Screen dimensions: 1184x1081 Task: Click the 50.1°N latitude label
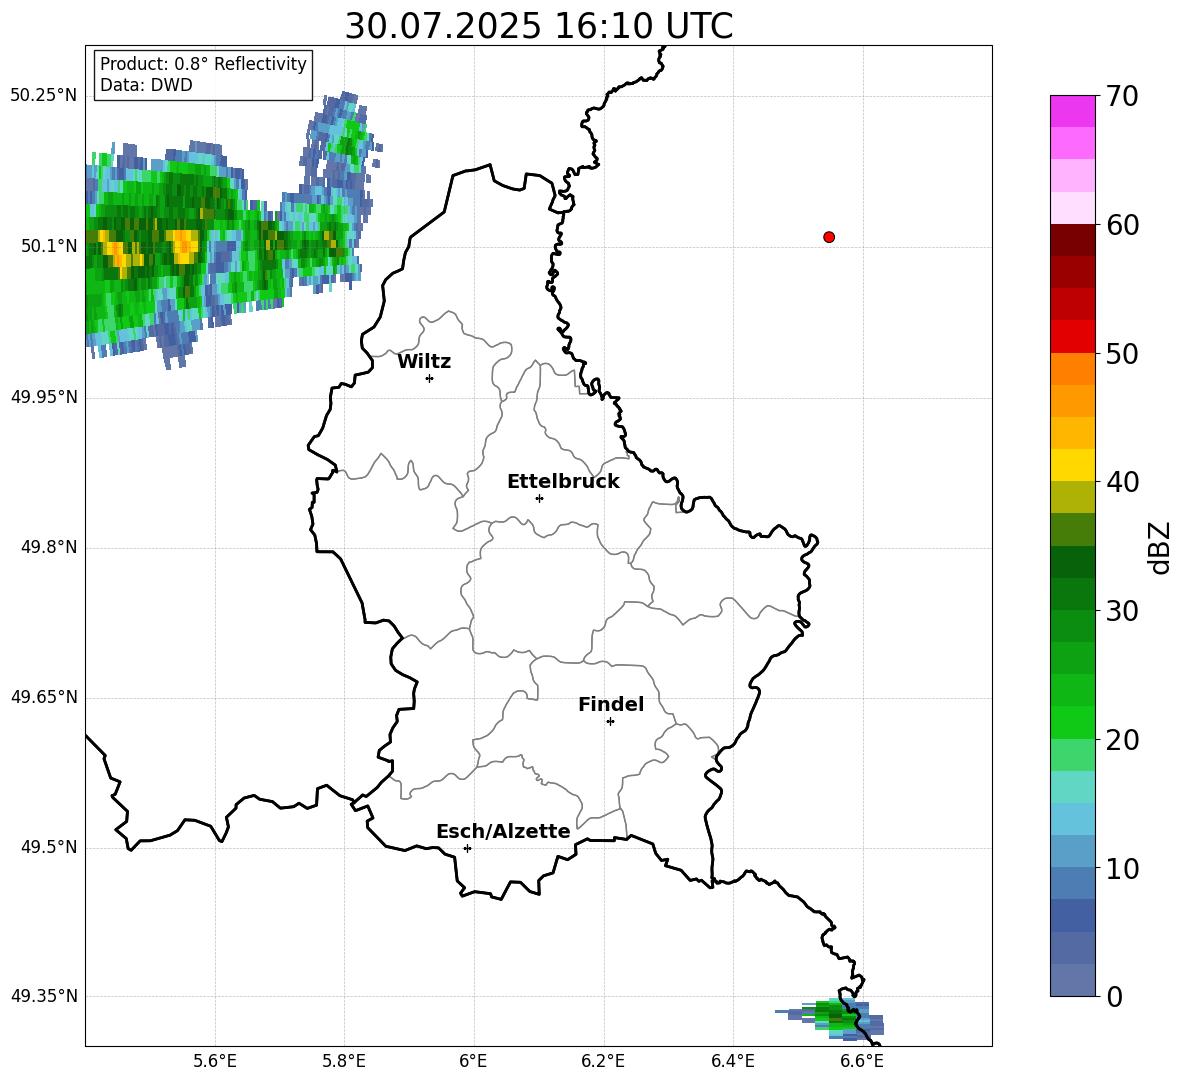tap(49, 246)
